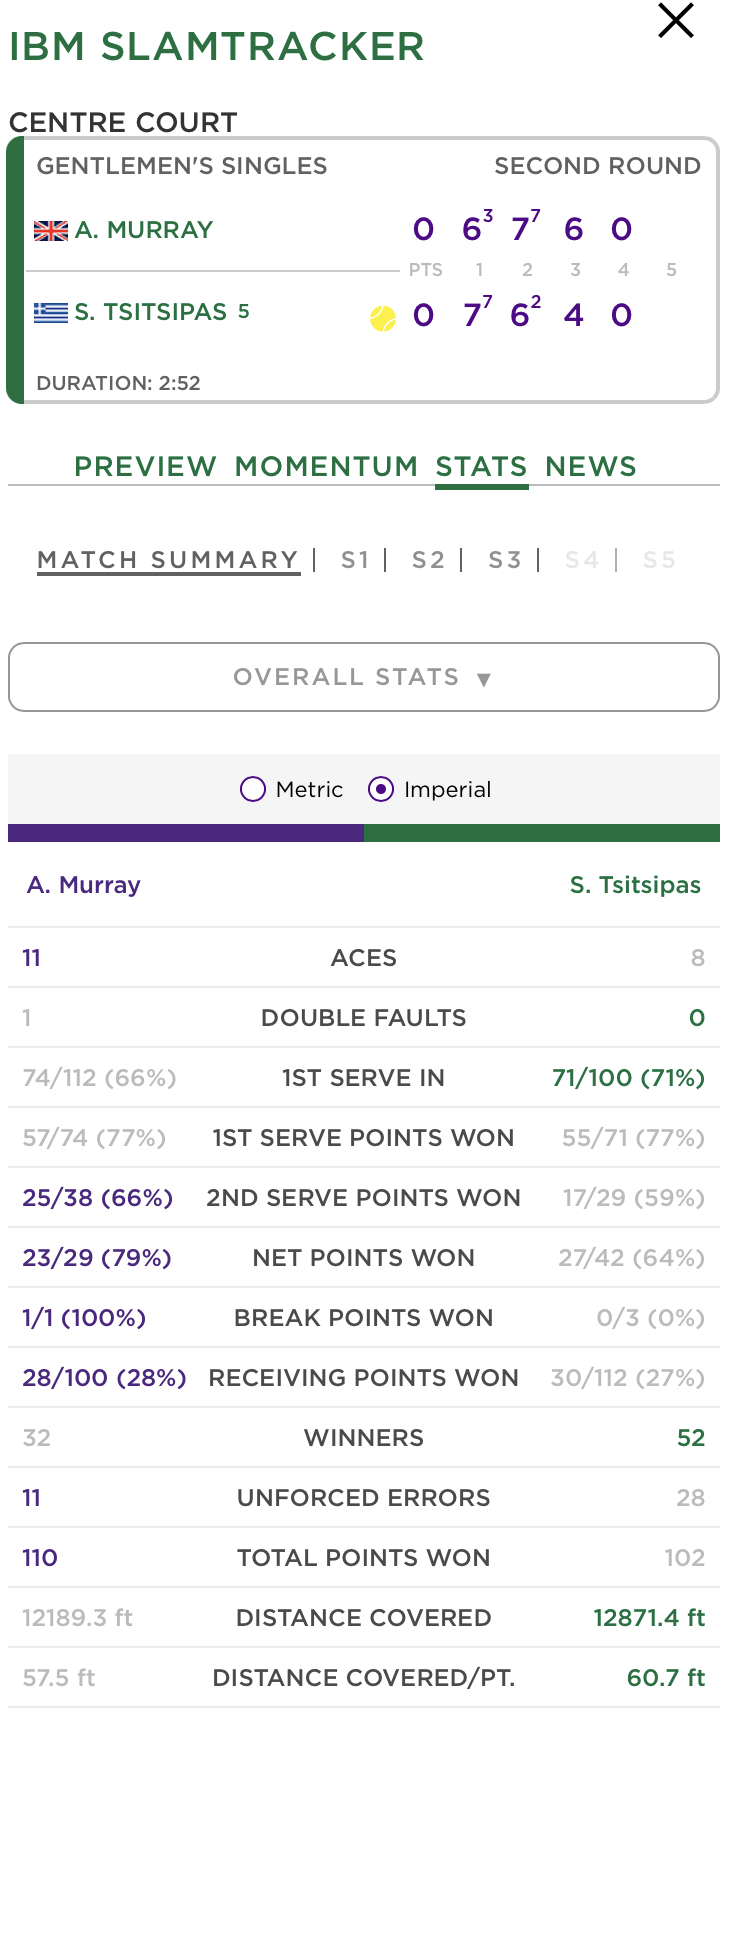Open the Overall Stats dropdown
The height and width of the screenshot is (1940, 730).
pyautogui.click(x=364, y=677)
